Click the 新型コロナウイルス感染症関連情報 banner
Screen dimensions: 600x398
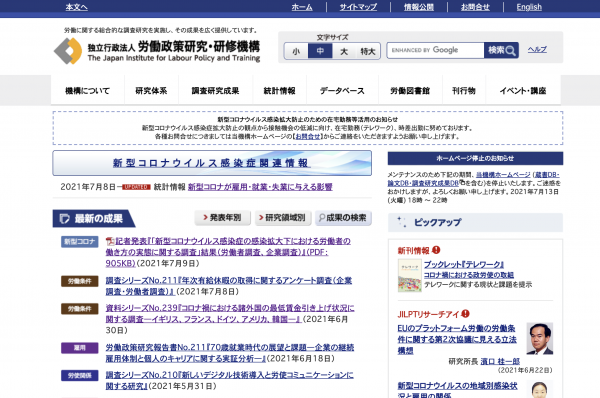(212, 163)
